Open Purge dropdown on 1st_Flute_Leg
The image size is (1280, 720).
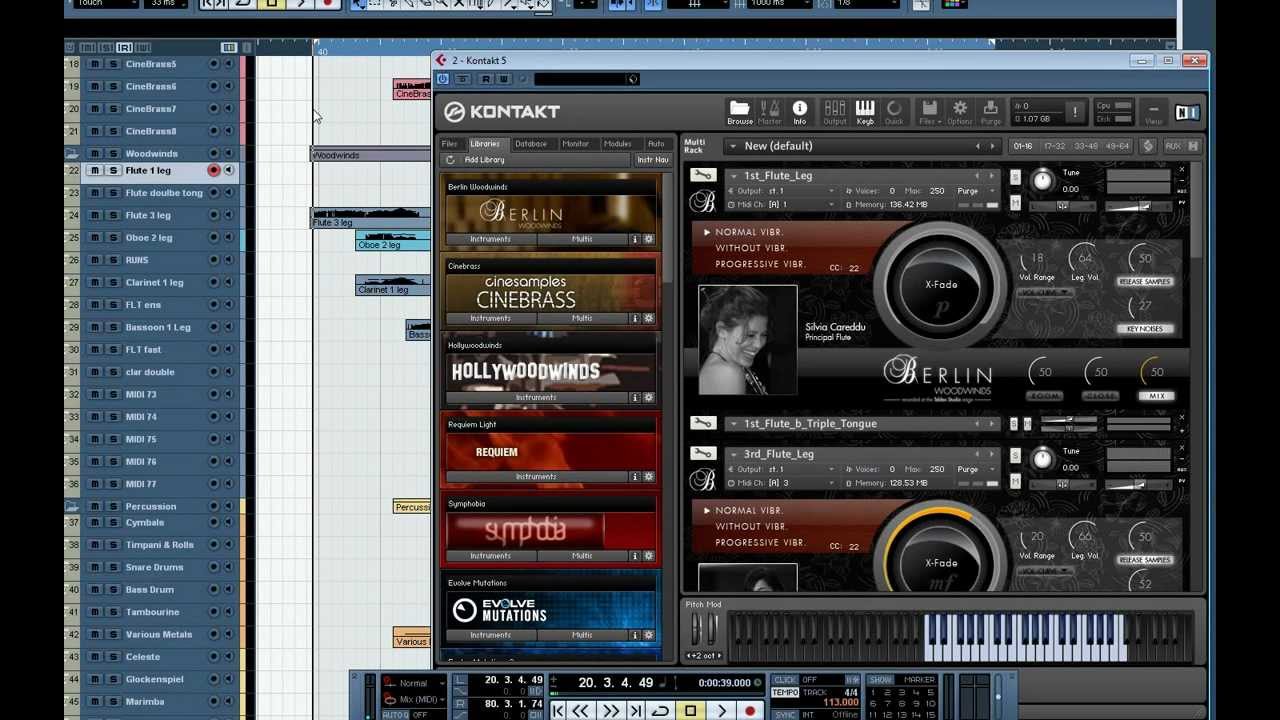[x=974, y=191]
